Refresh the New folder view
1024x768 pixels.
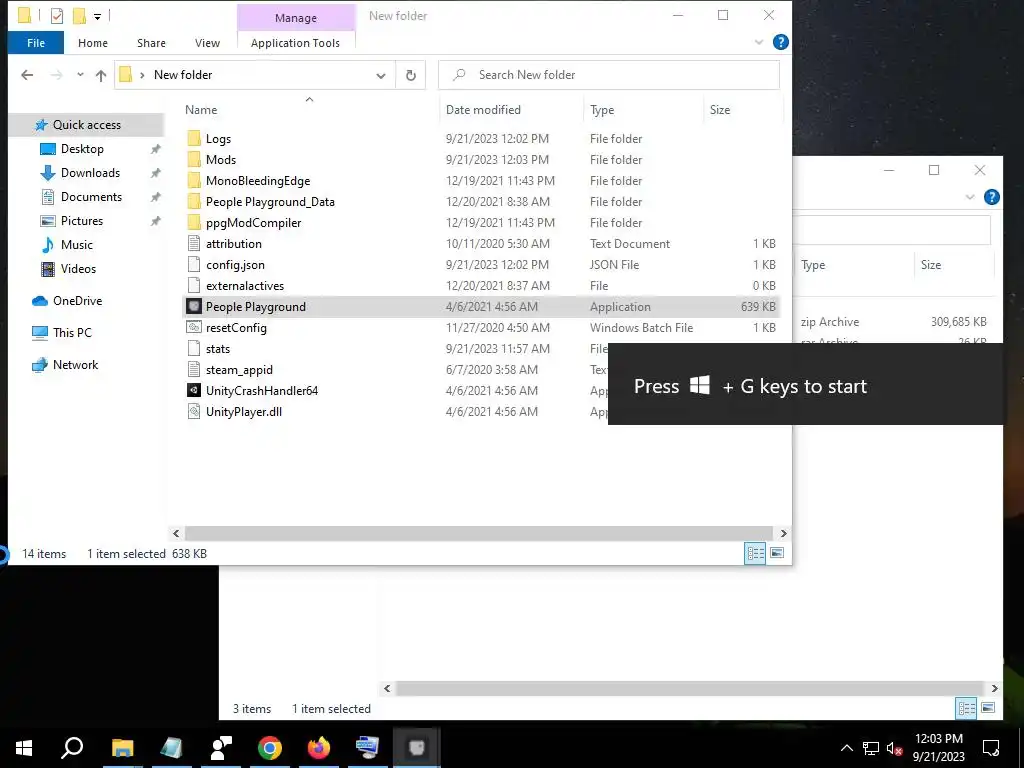tap(411, 75)
